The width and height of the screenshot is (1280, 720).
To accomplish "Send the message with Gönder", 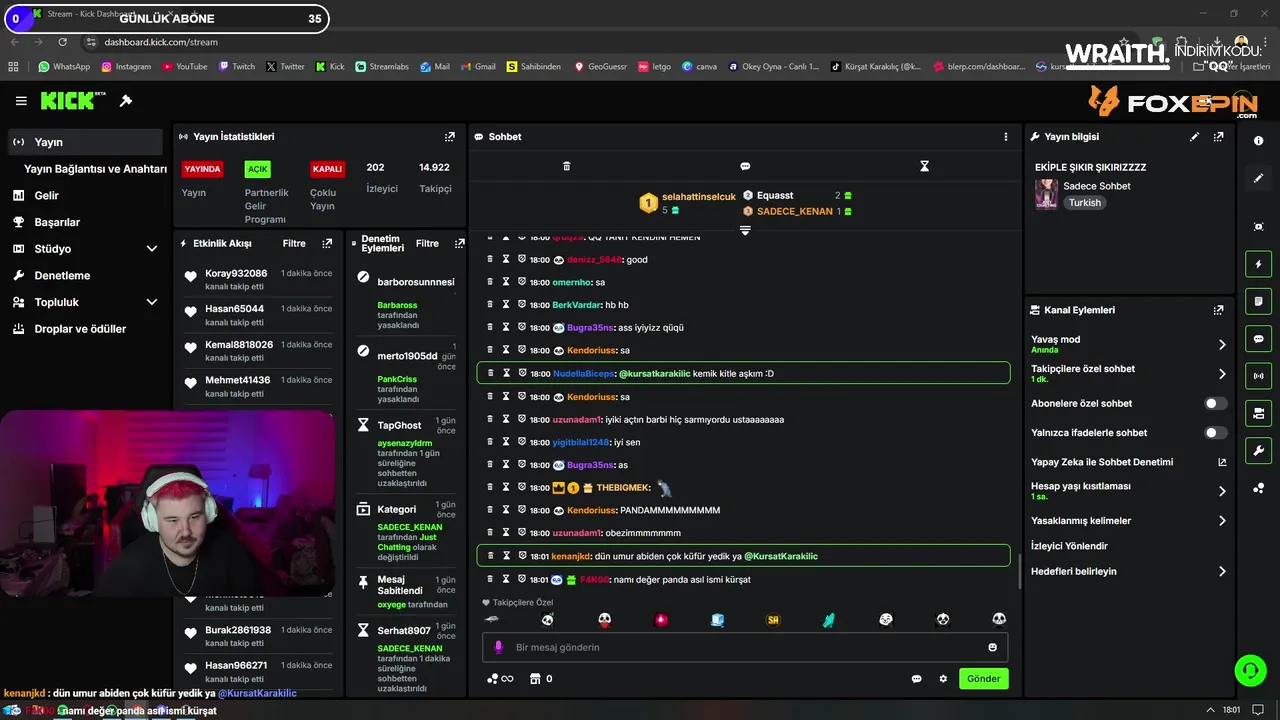I will (x=983, y=679).
